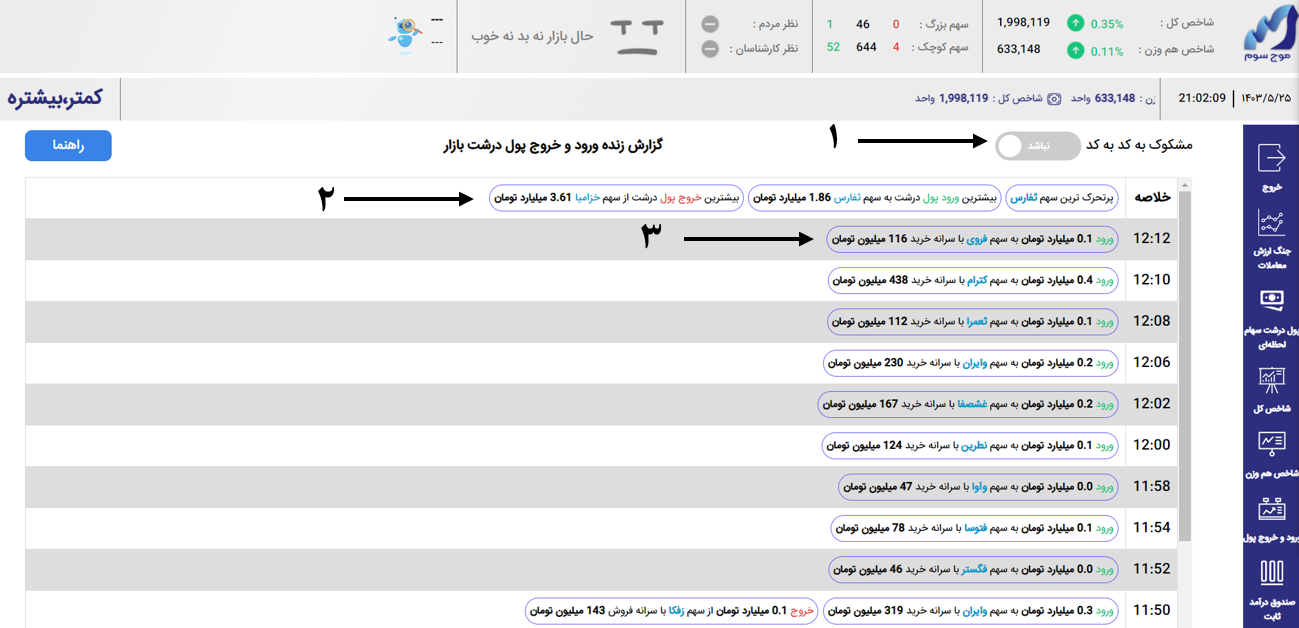Open ثفارس in the پرتحرک ترین سهم pill
This screenshot has width=1299, height=628.
1023,197
